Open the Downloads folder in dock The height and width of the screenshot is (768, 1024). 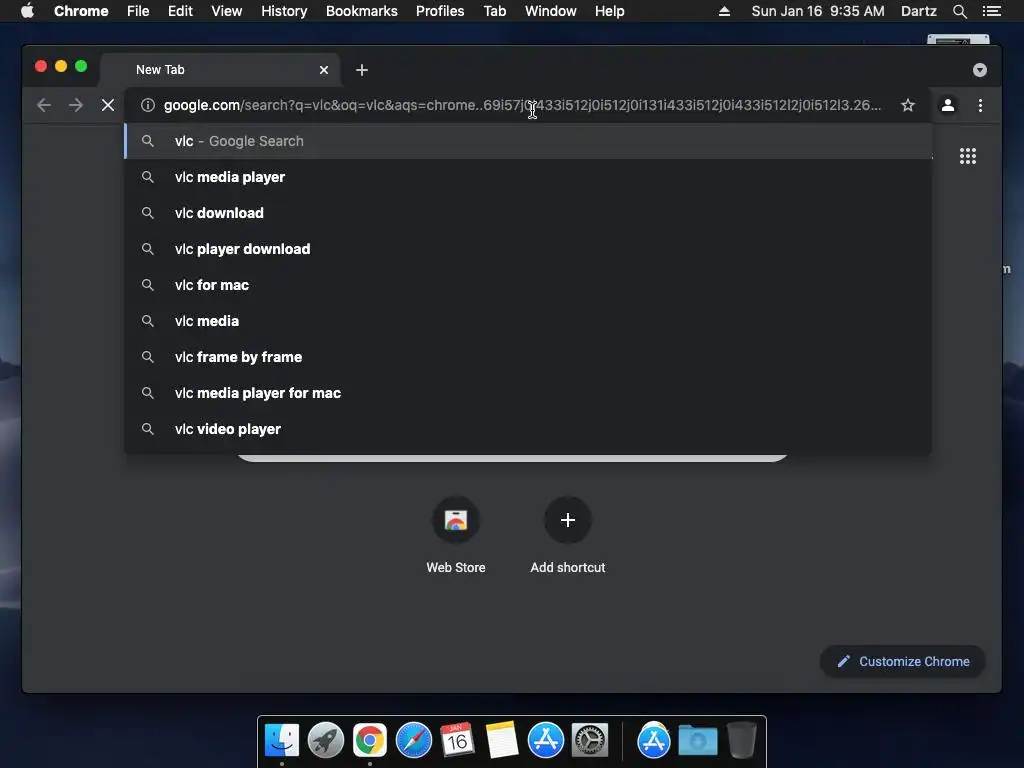pos(697,741)
